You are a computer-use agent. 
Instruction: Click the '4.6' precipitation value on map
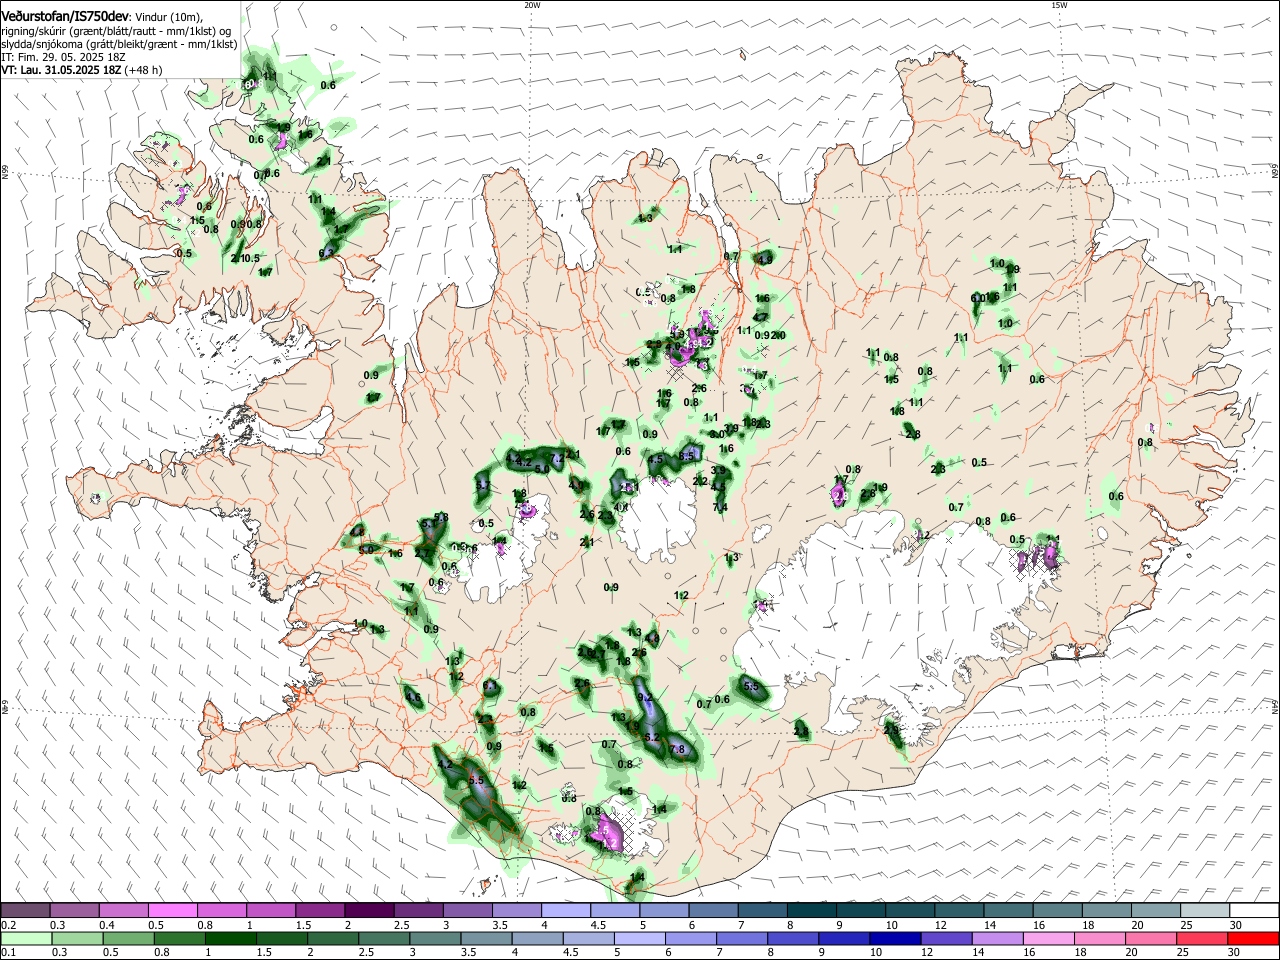pos(413,698)
